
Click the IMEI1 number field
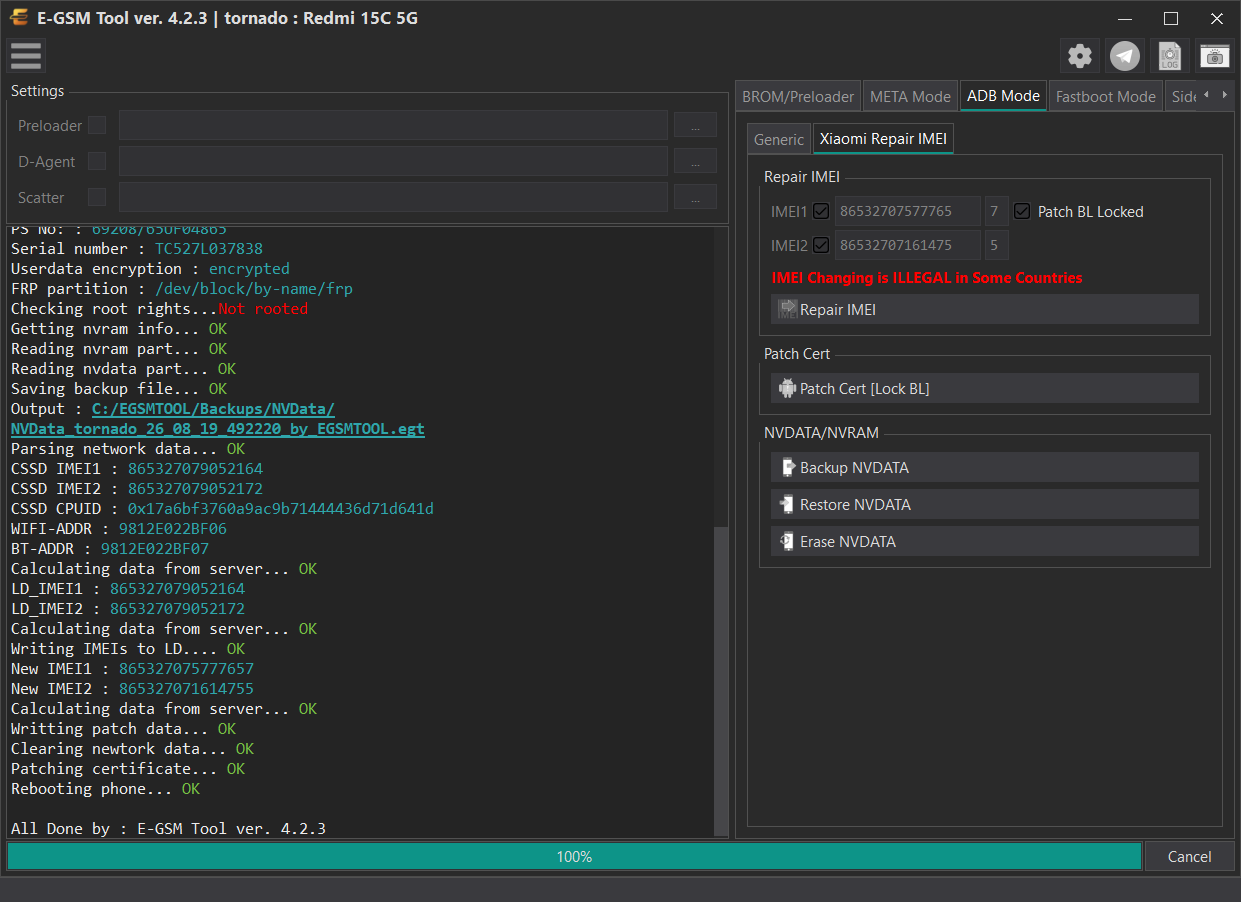coord(907,211)
